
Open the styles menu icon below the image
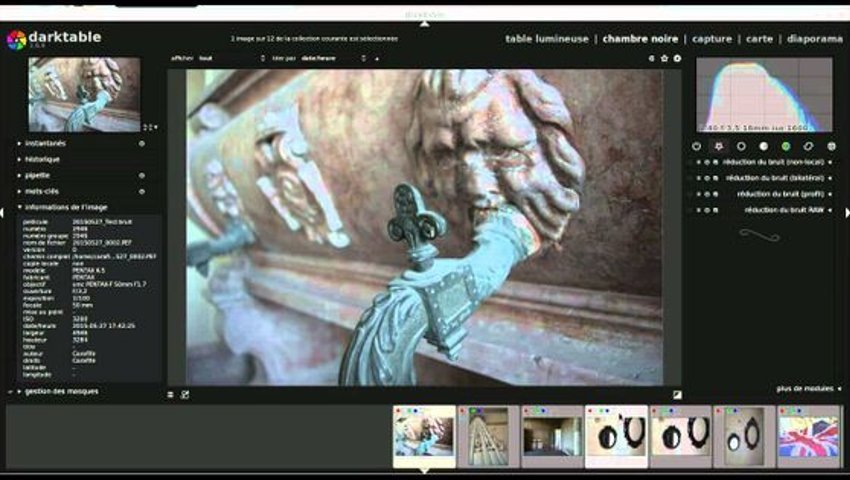coord(170,395)
